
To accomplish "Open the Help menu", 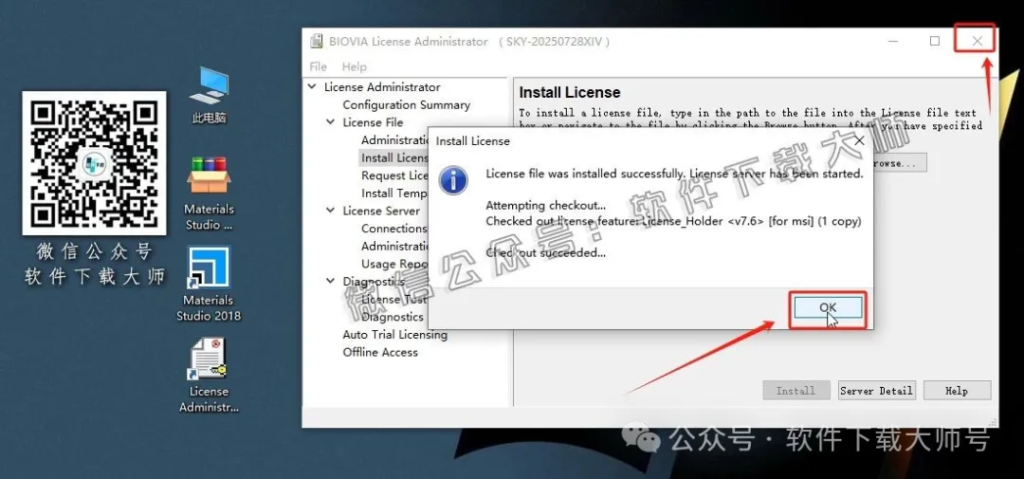I will coord(354,67).
